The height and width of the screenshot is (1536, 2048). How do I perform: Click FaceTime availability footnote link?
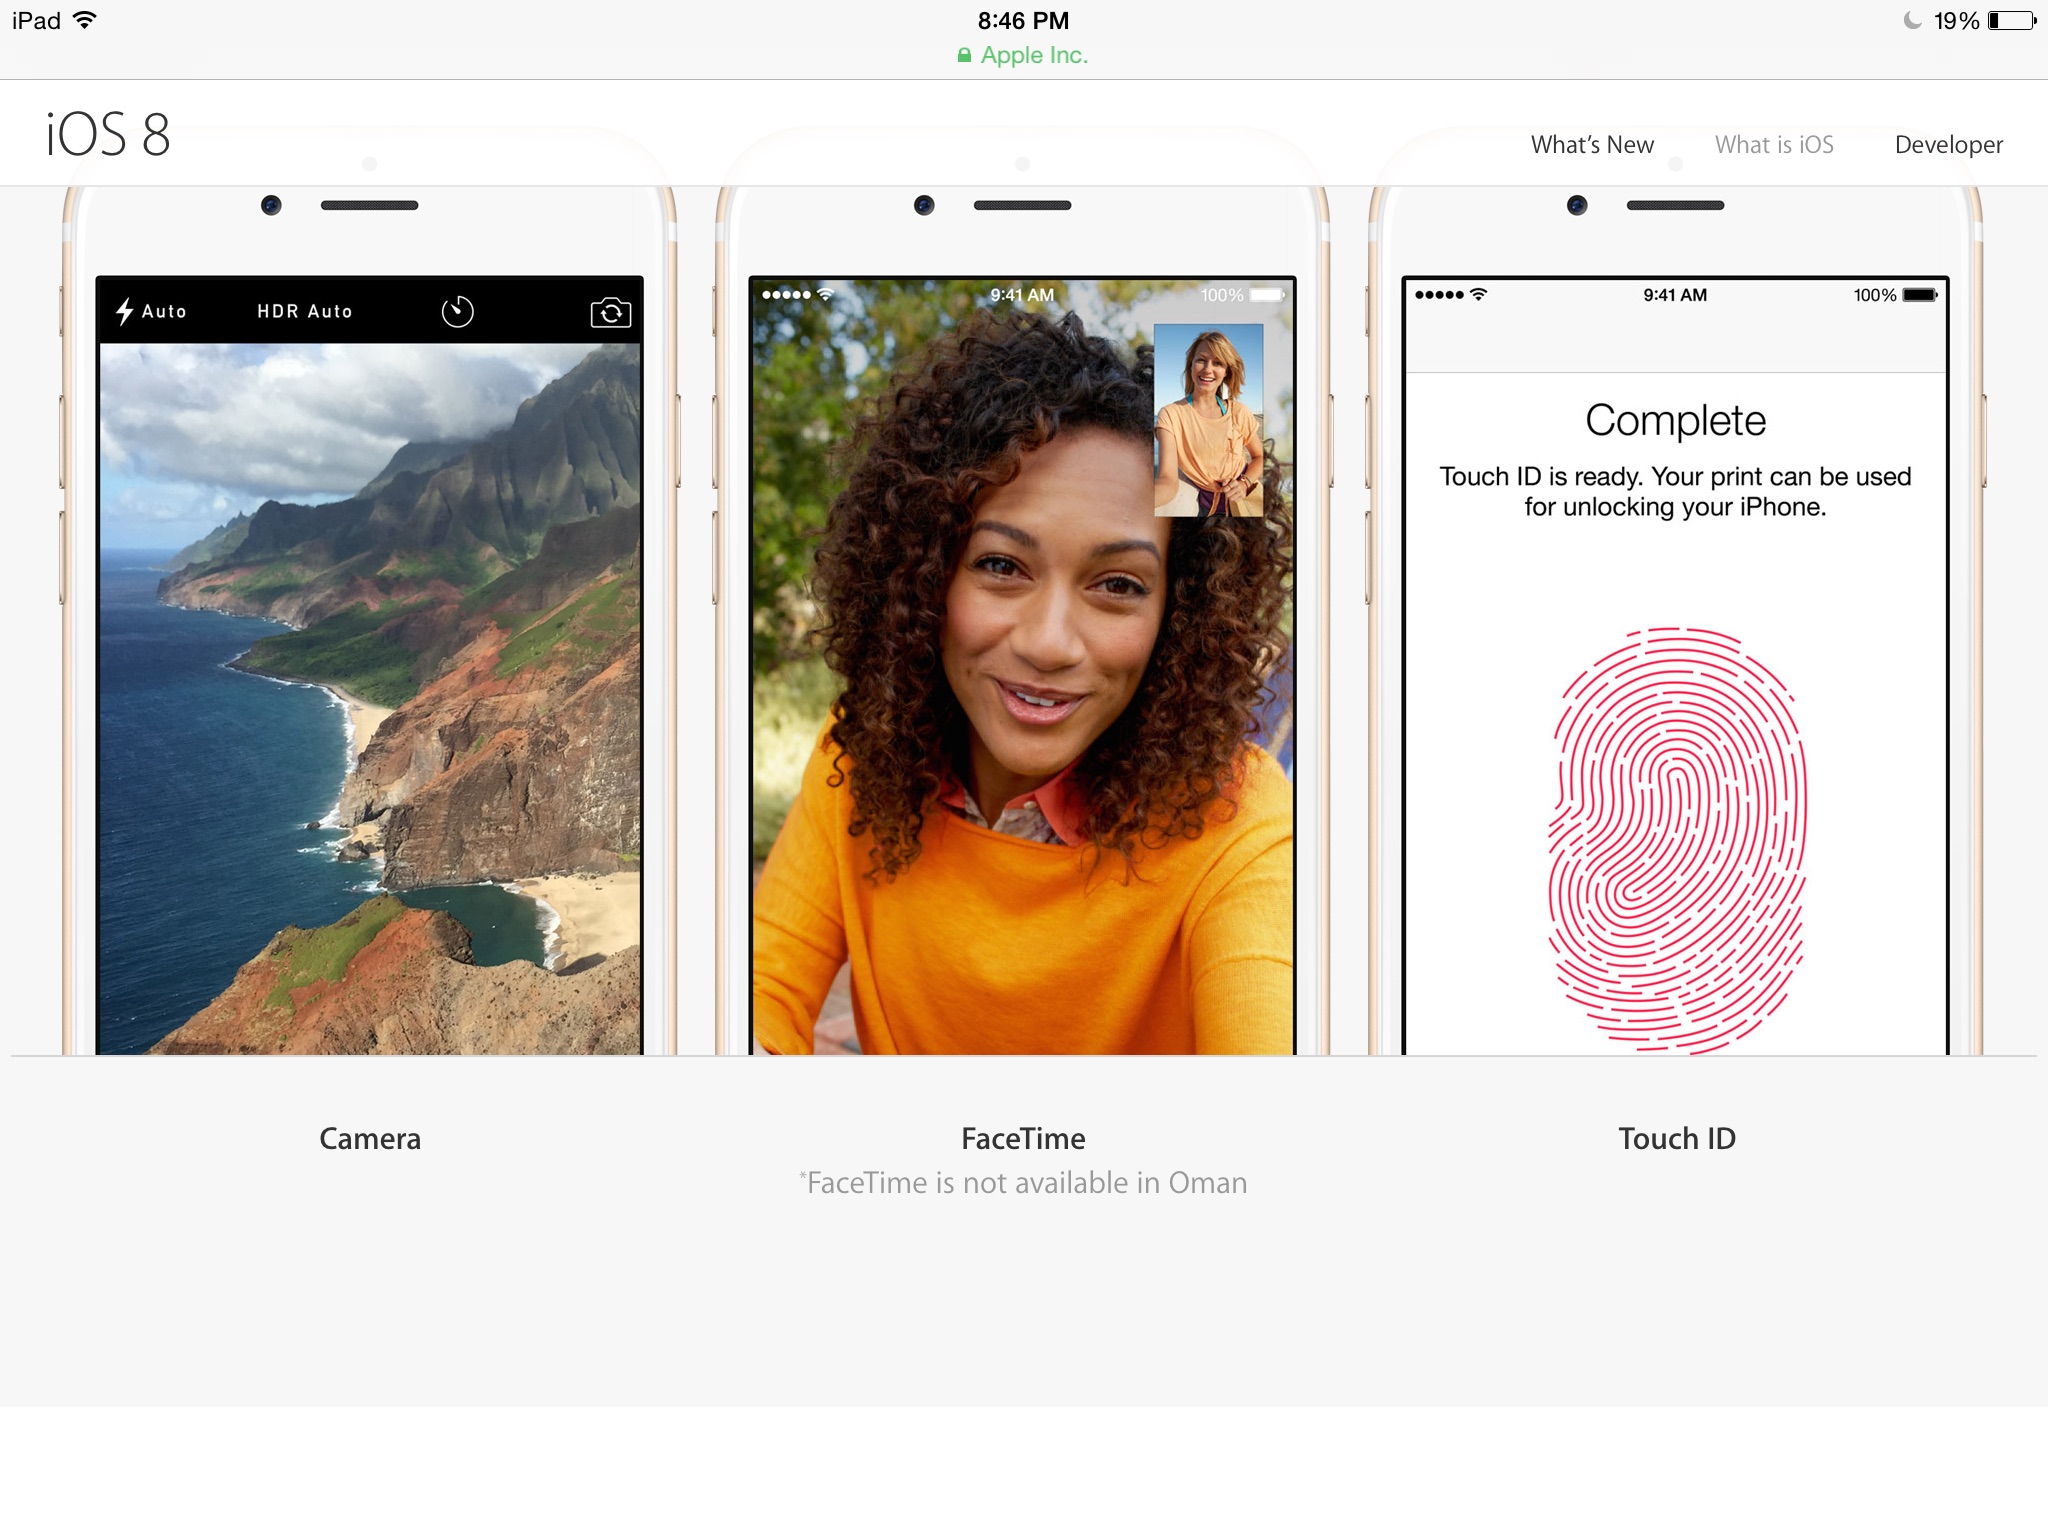click(x=1026, y=1181)
